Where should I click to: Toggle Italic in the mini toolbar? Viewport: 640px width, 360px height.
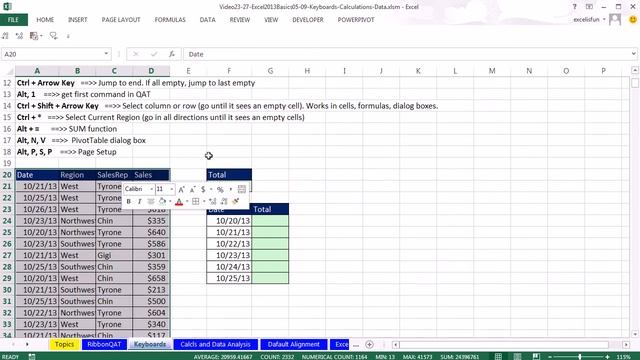[x=140, y=201]
